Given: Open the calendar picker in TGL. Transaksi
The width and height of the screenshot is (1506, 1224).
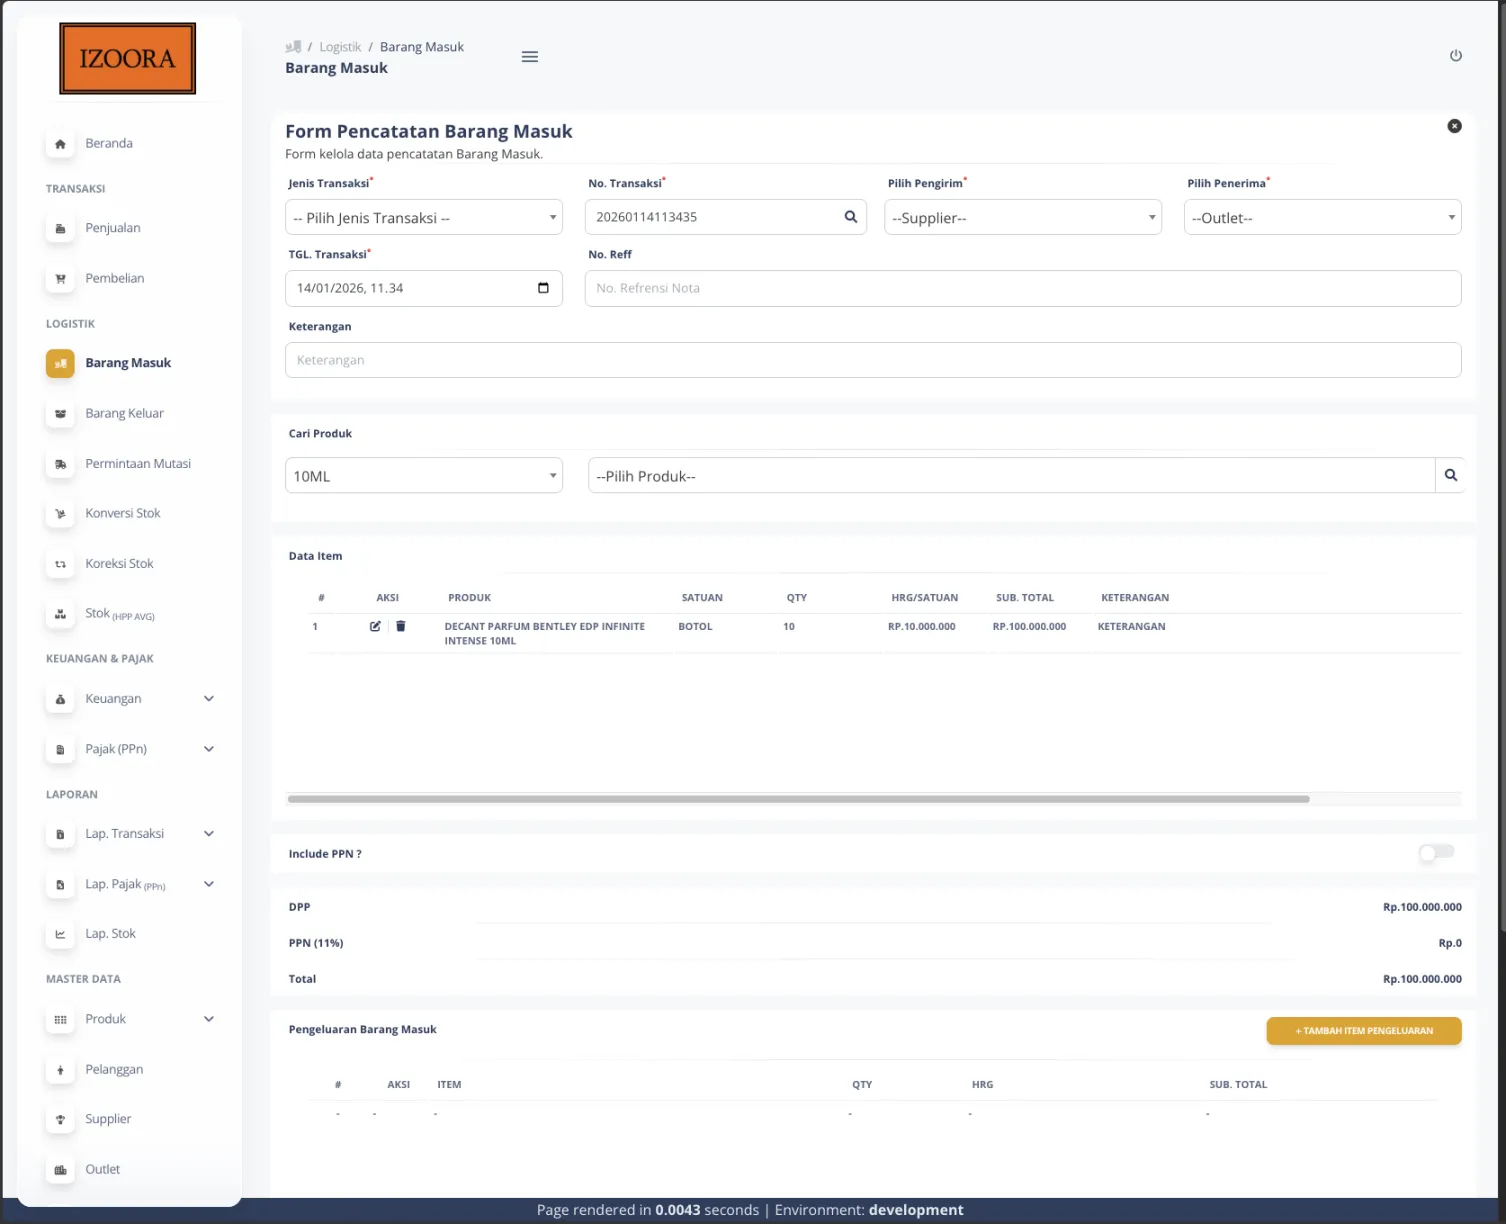Looking at the screenshot, I should (543, 288).
